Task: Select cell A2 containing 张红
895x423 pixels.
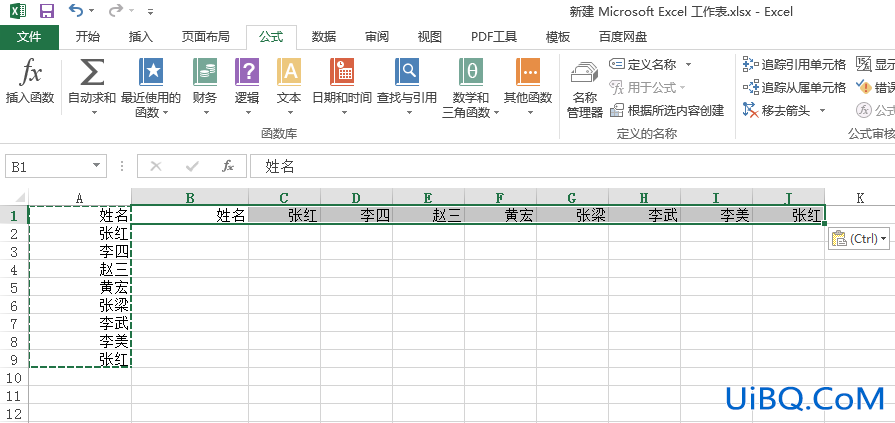Action: coord(80,233)
